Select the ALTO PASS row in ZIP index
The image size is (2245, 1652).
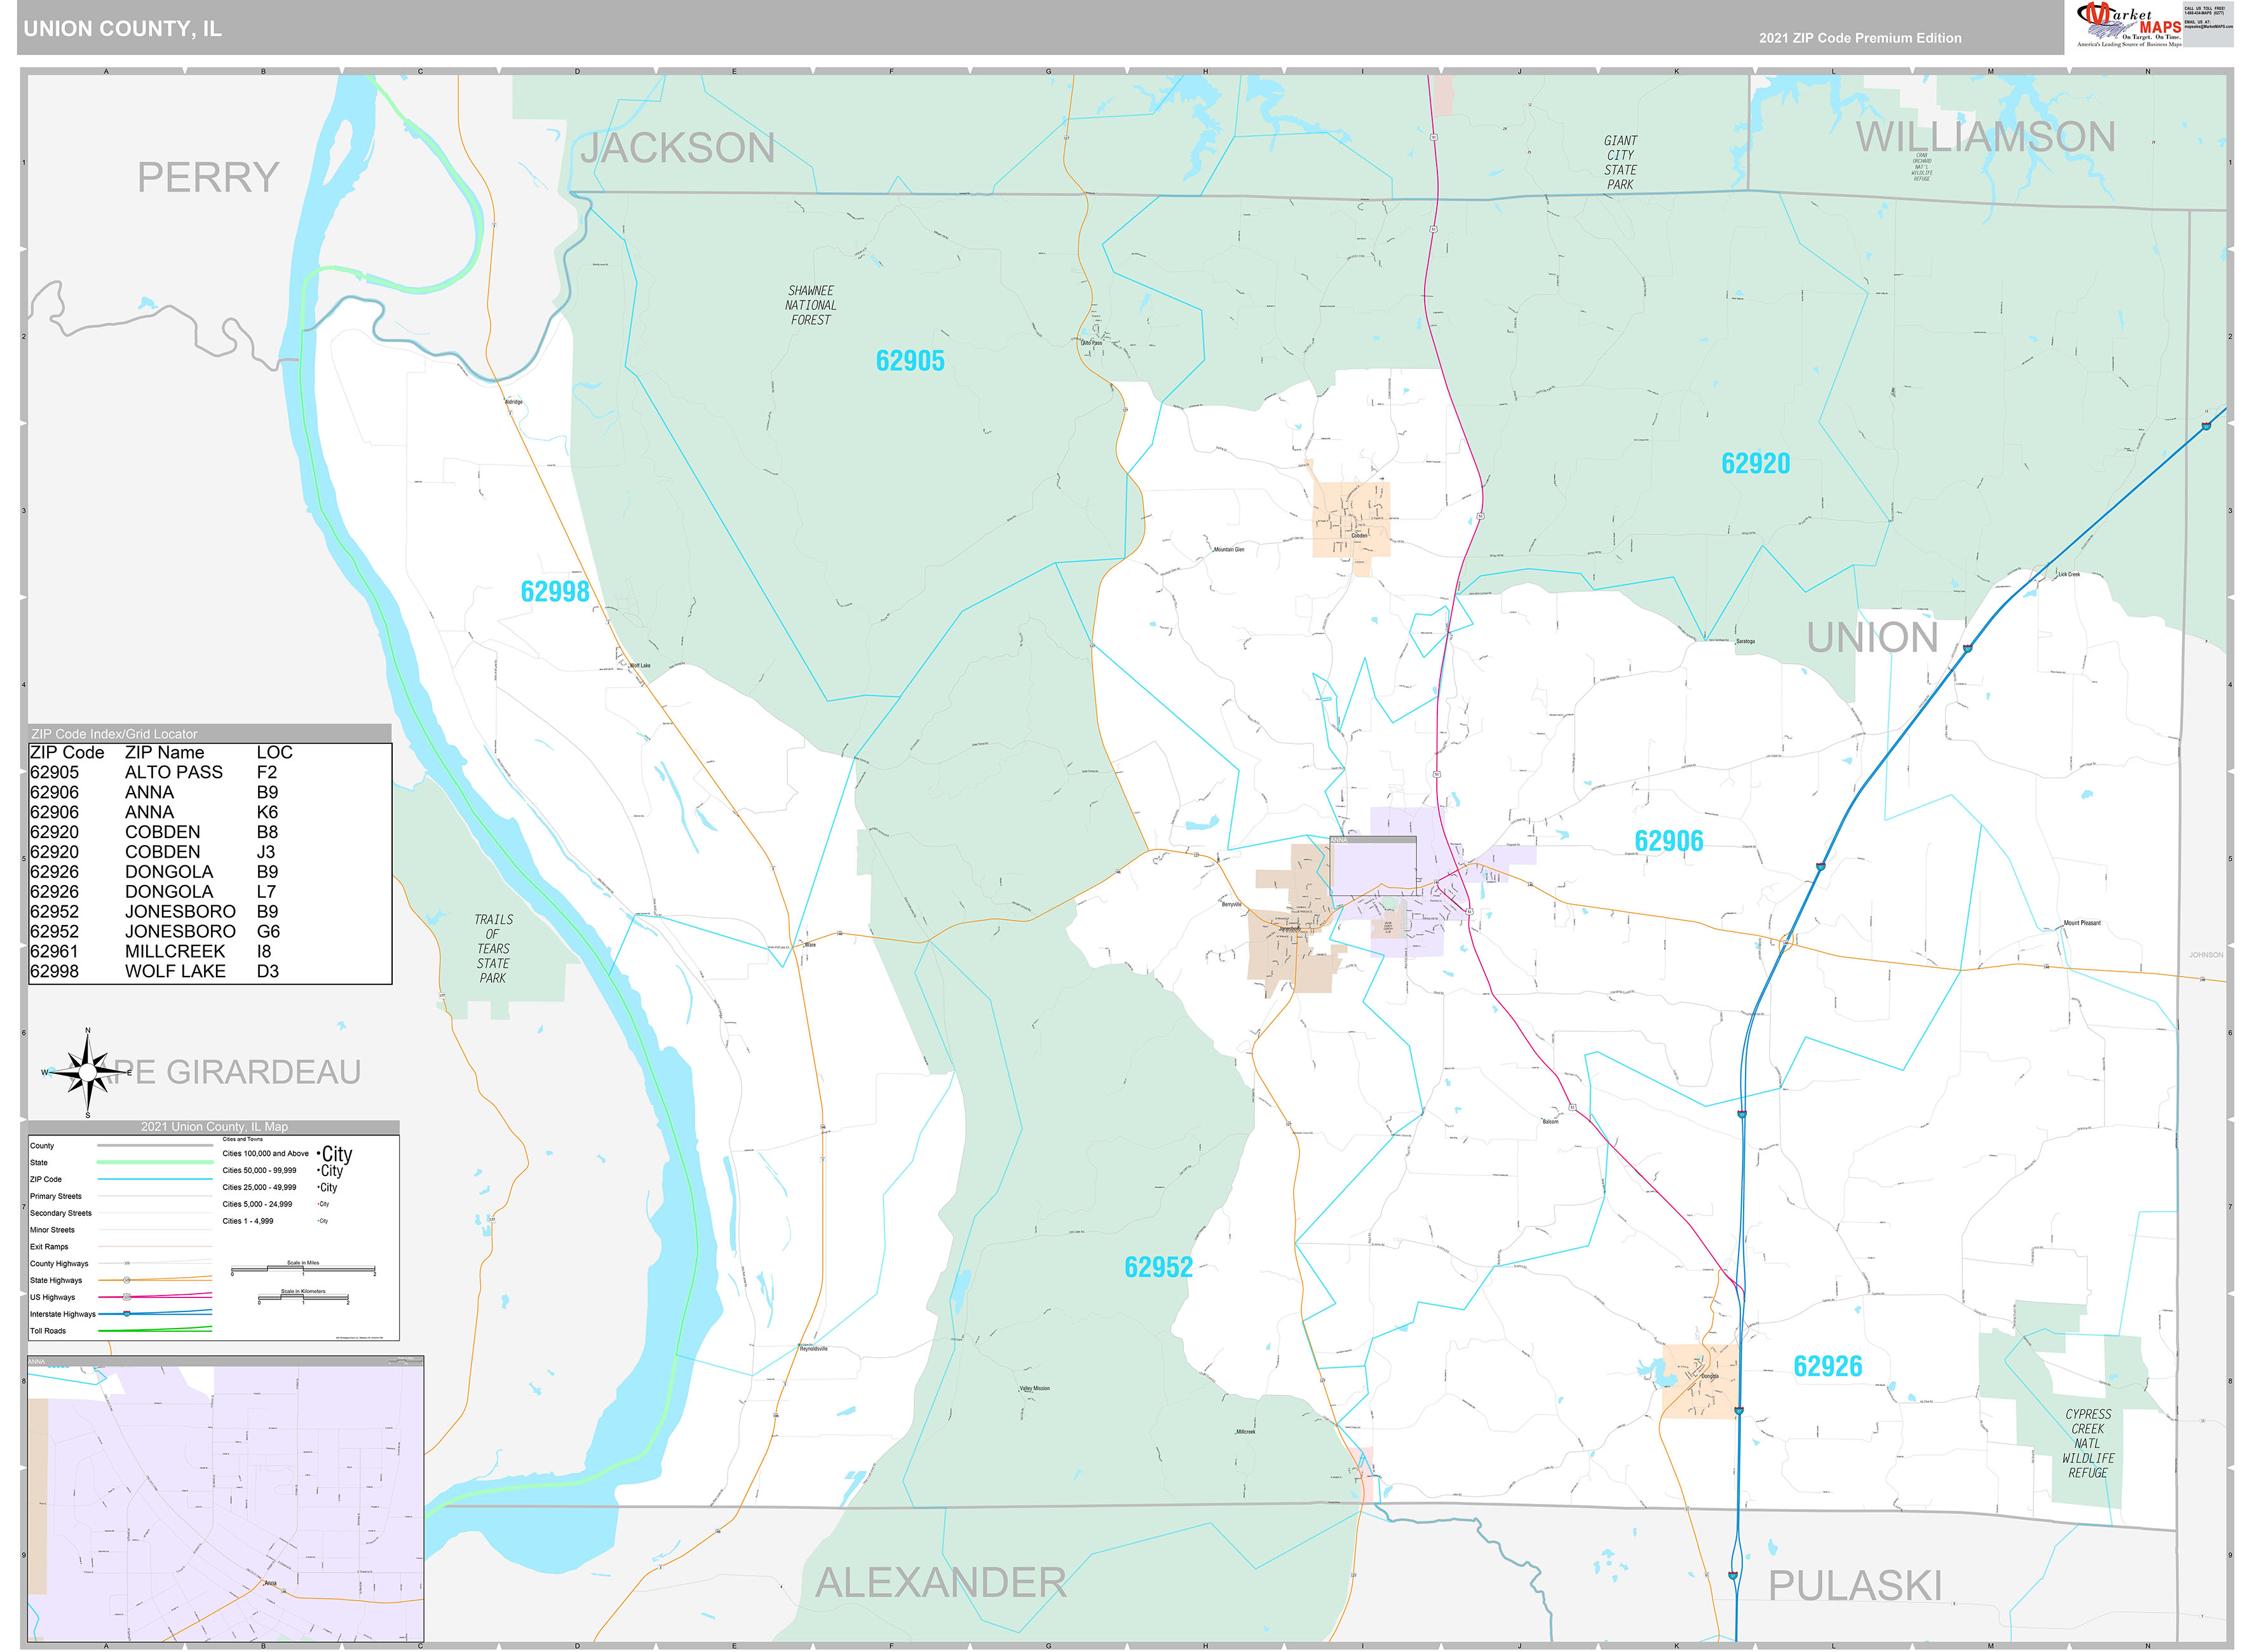(x=210, y=772)
